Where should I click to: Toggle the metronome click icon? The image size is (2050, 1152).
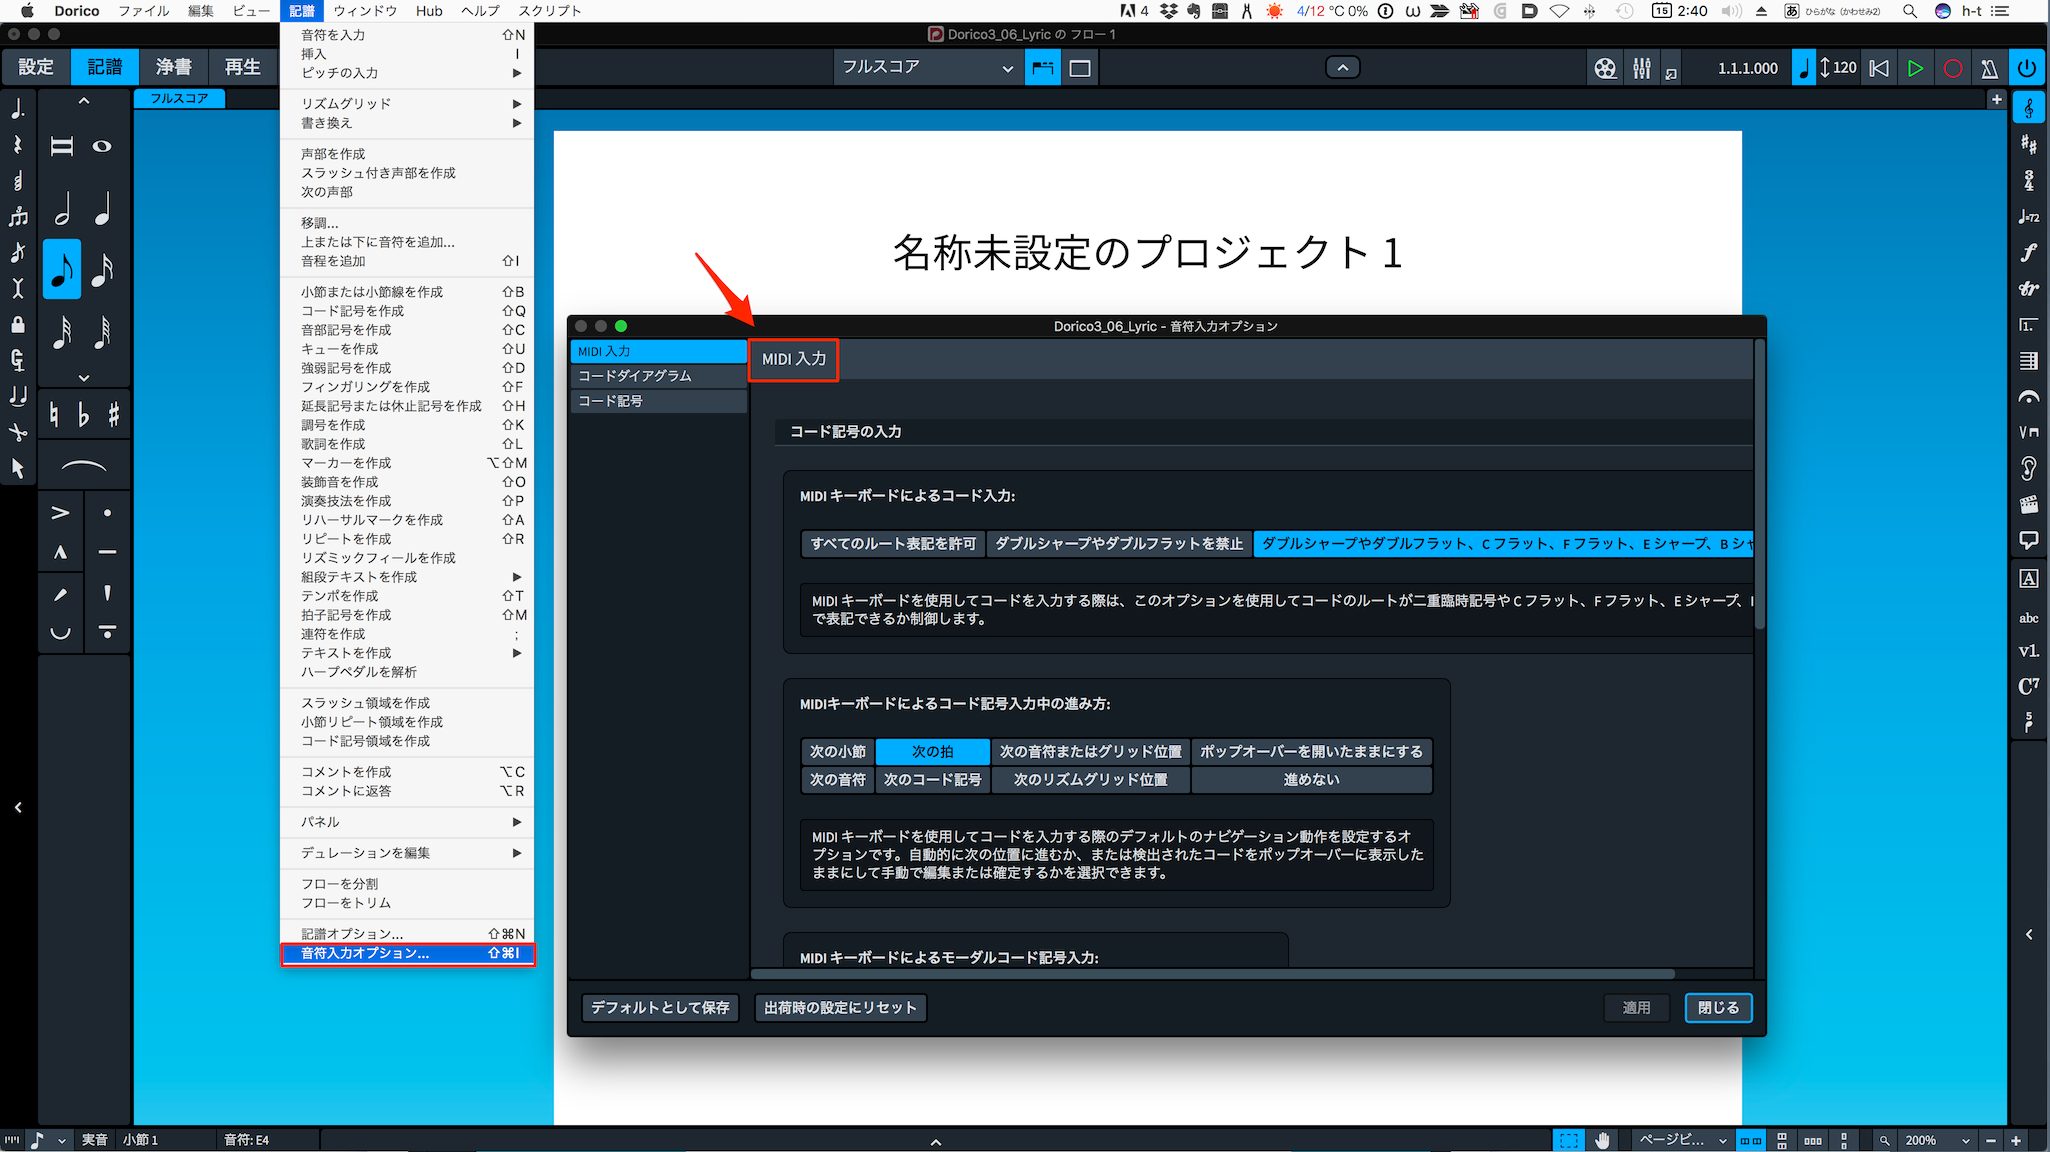pos(1989,68)
